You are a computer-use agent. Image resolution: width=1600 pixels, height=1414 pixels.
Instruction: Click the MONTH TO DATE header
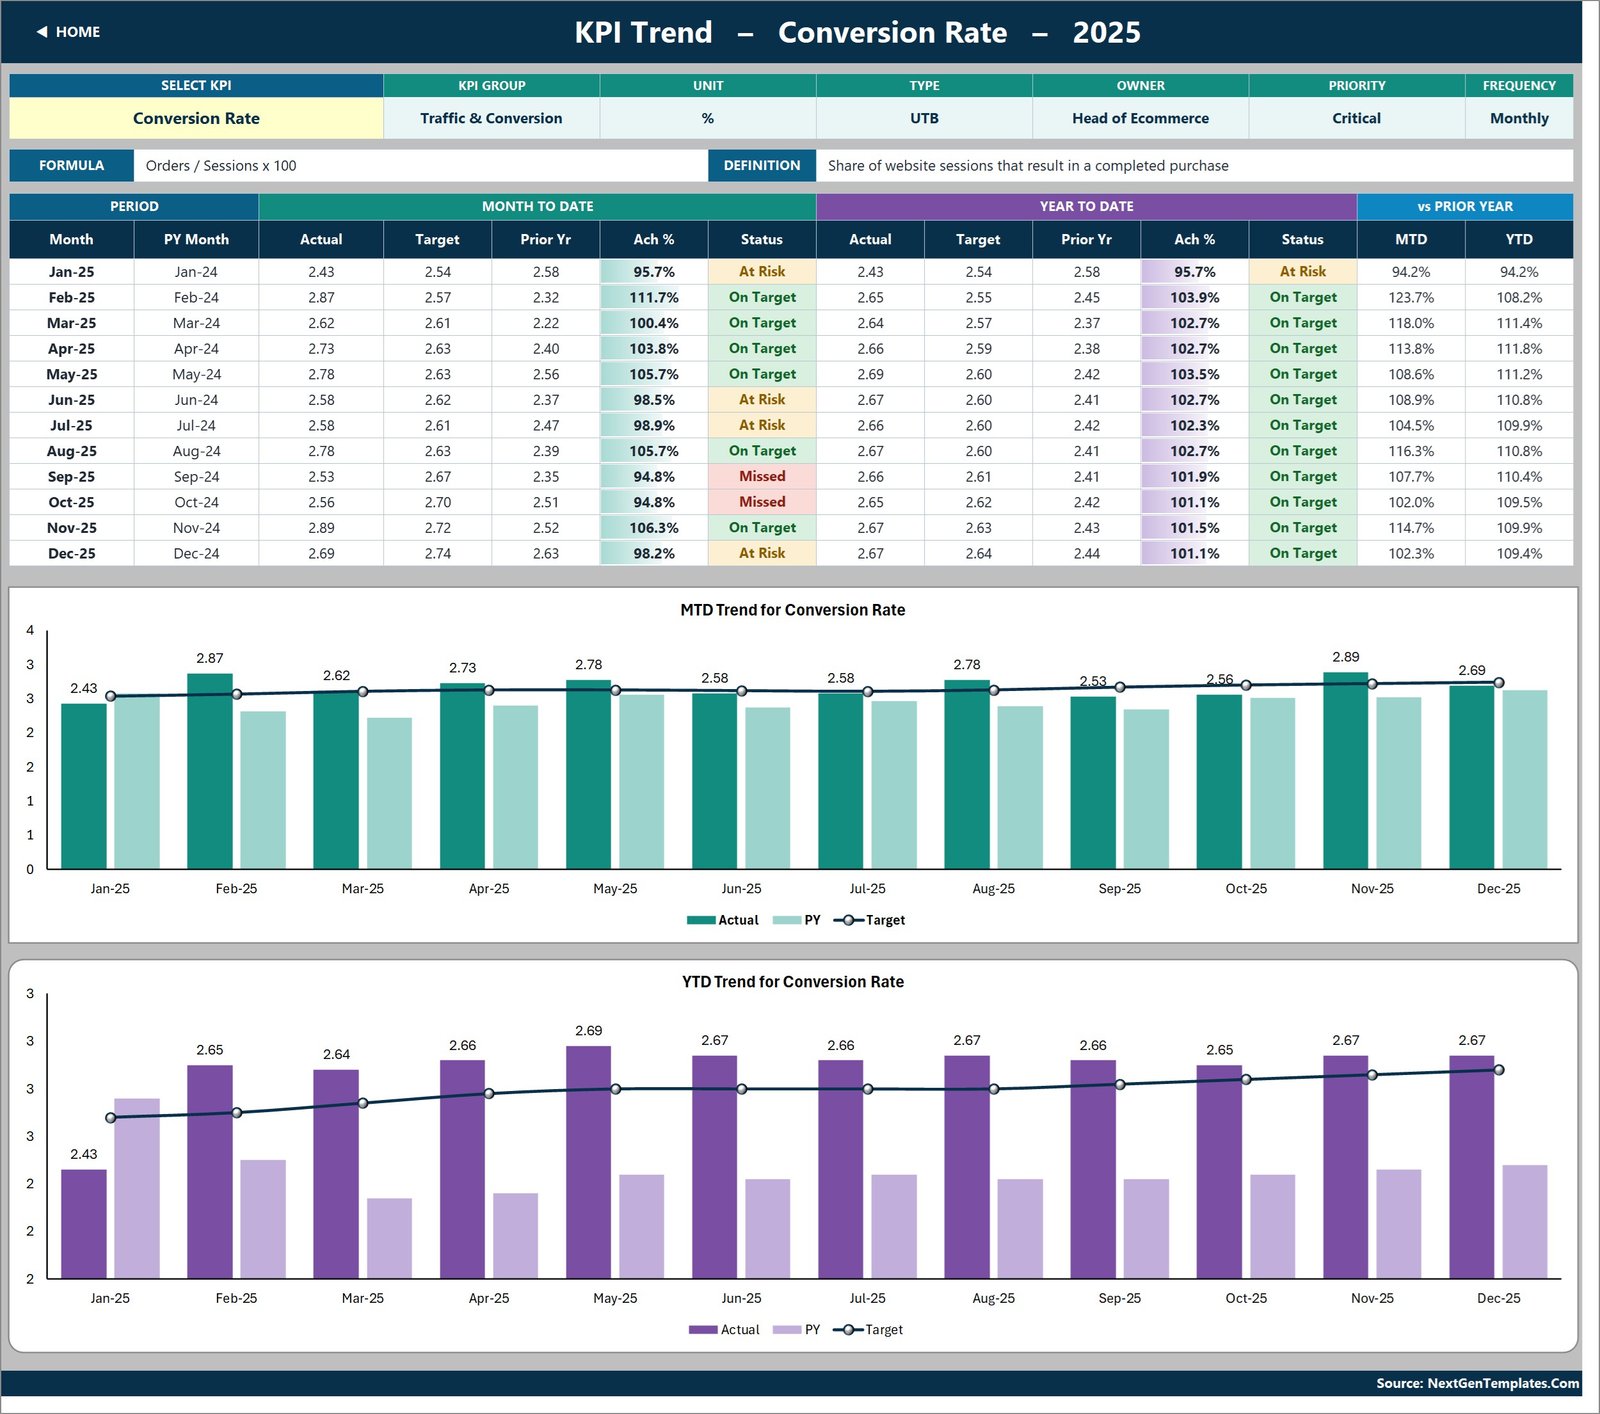pyautogui.click(x=537, y=206)
